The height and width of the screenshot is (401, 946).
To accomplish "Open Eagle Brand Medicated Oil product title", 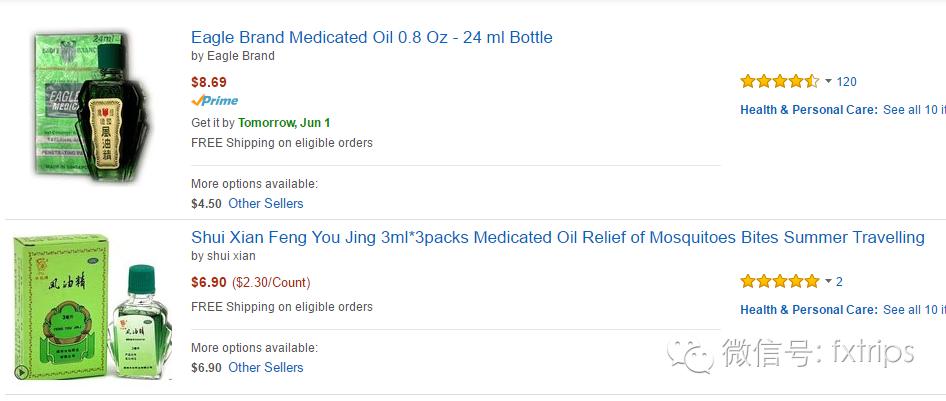I will [x=371, y=38].
